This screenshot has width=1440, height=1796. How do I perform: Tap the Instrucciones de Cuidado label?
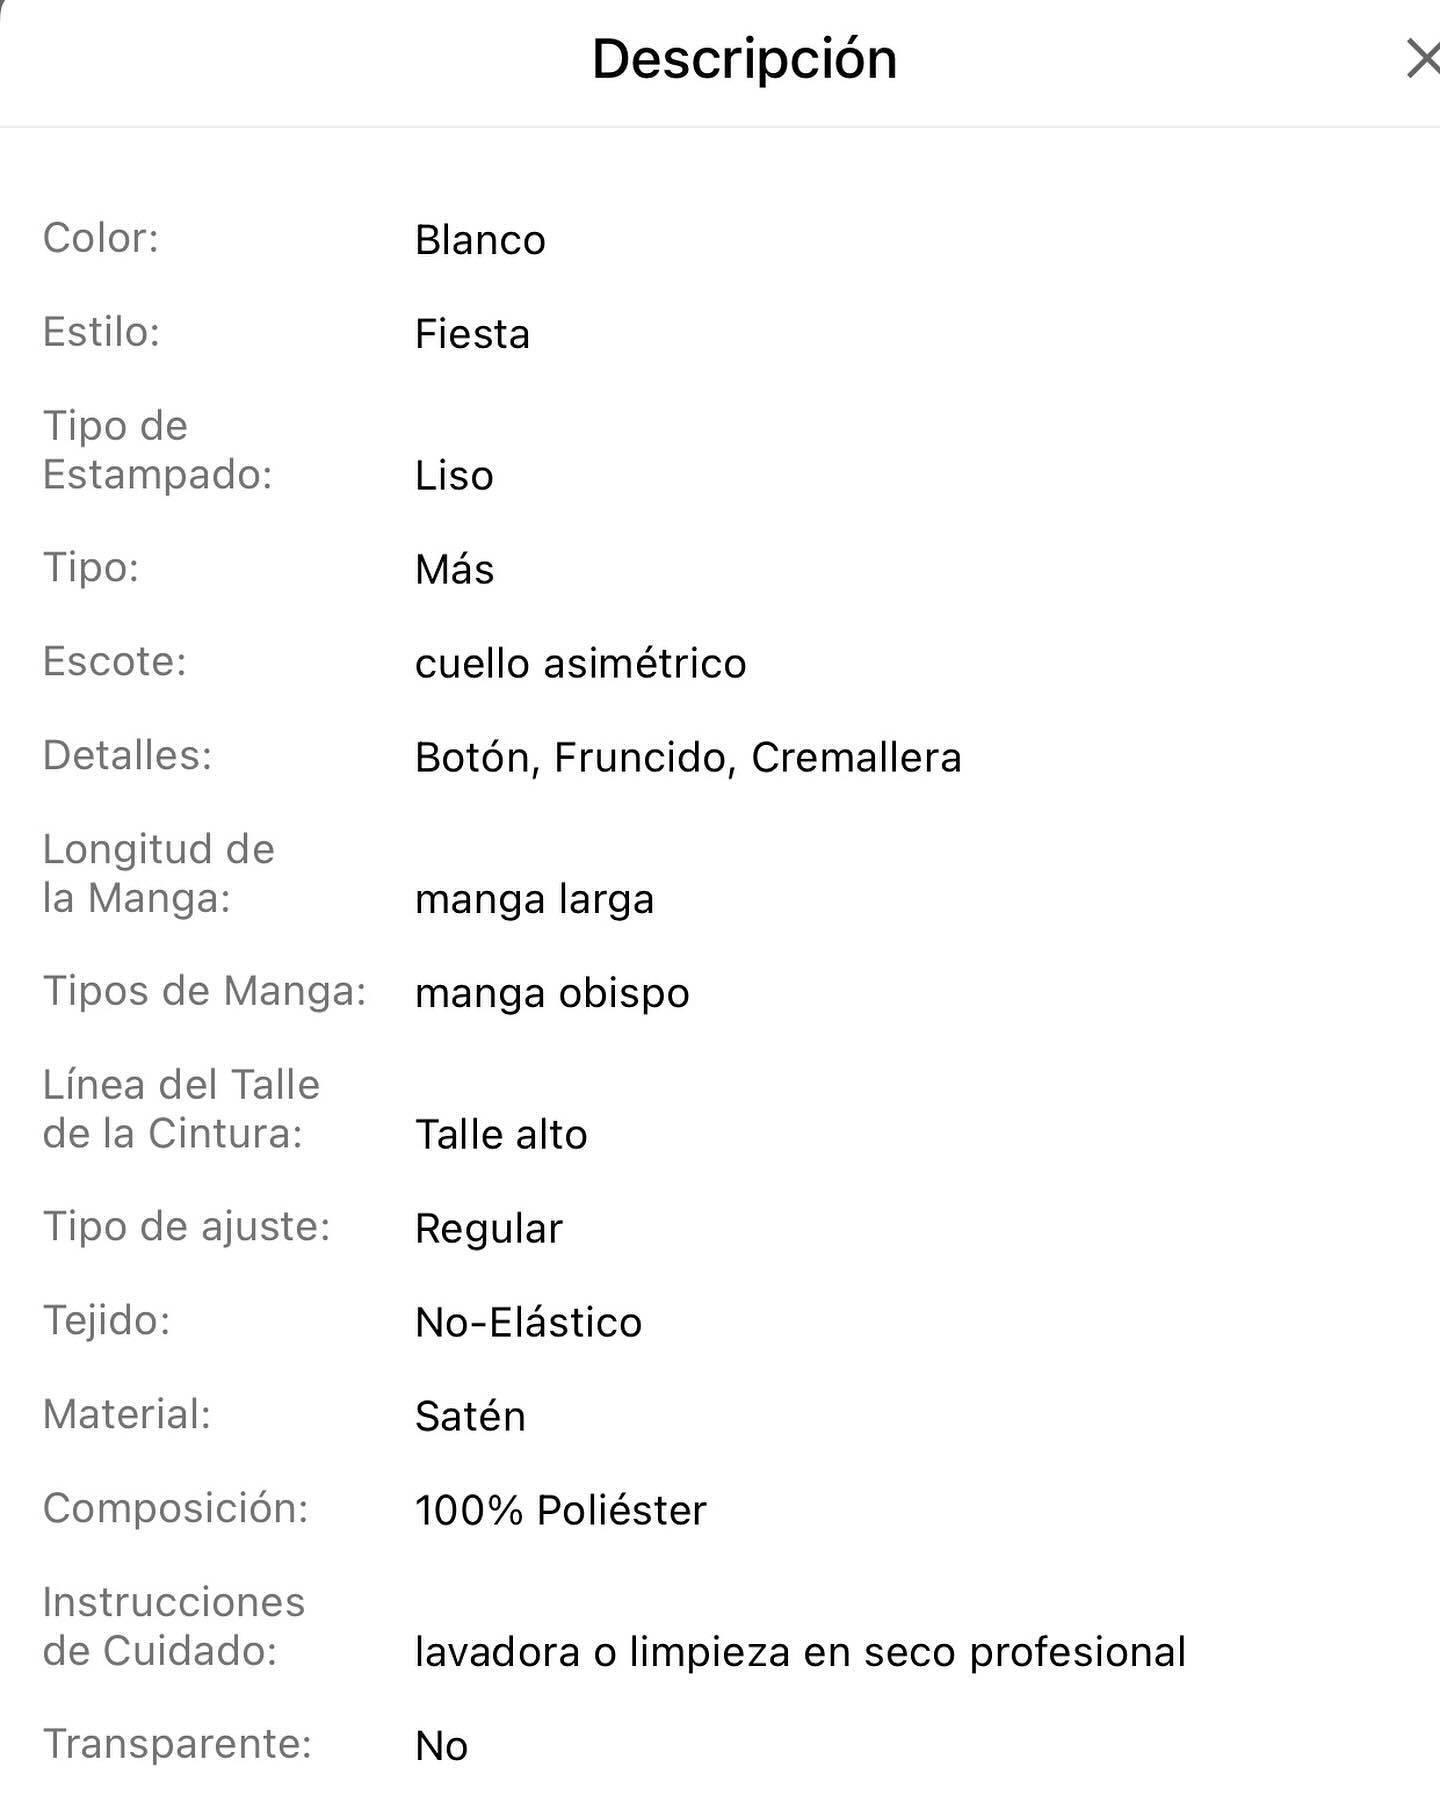(x=173, y=1626)
